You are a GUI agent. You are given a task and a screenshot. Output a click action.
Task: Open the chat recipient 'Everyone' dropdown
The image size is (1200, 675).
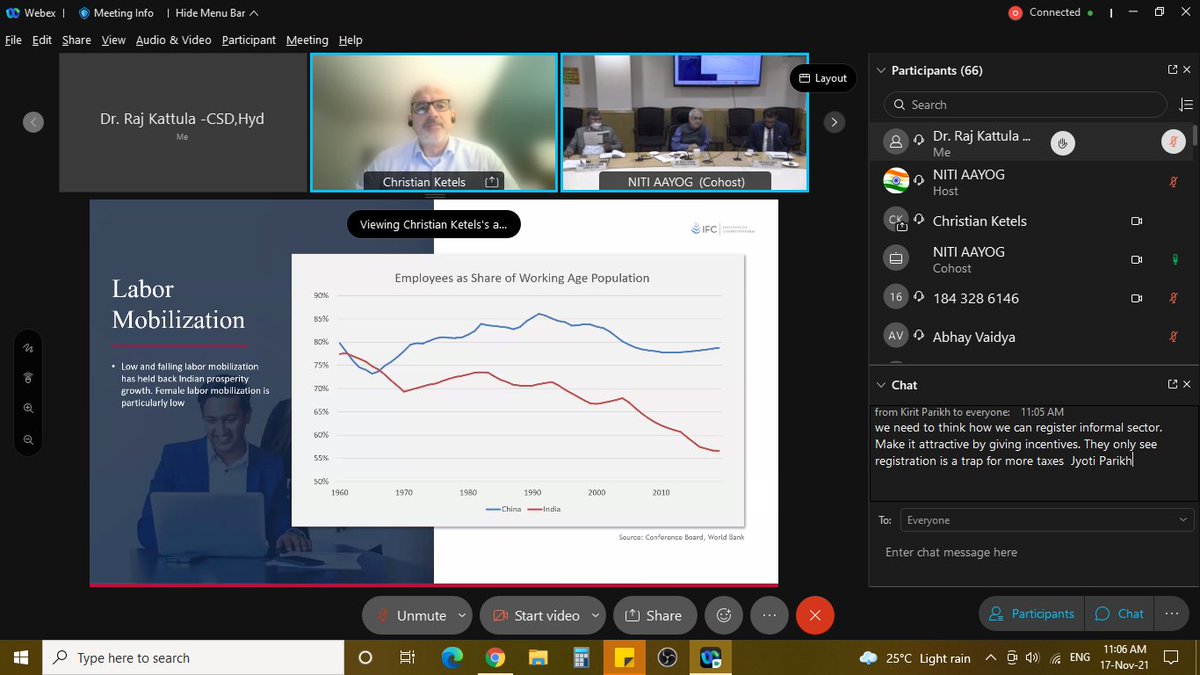(1047, 520)
